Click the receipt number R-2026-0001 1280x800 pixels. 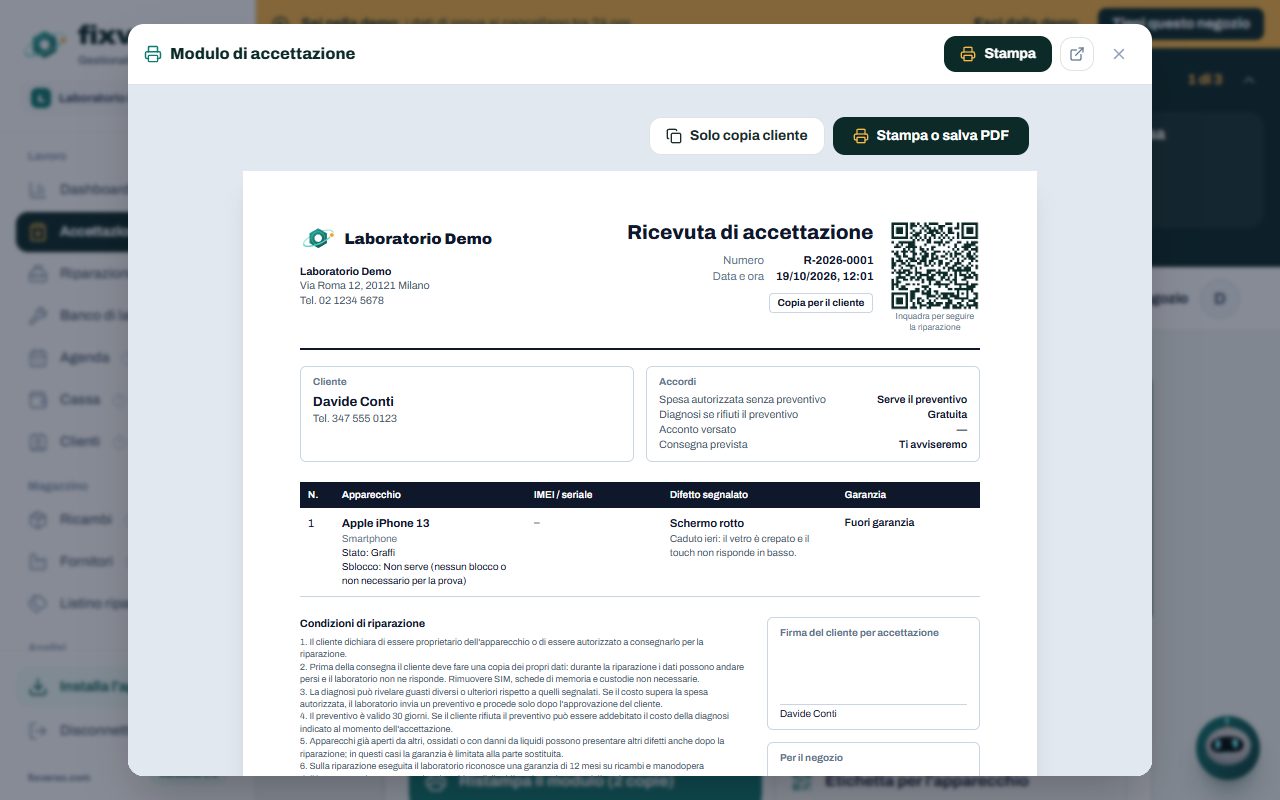coord(838,260)
